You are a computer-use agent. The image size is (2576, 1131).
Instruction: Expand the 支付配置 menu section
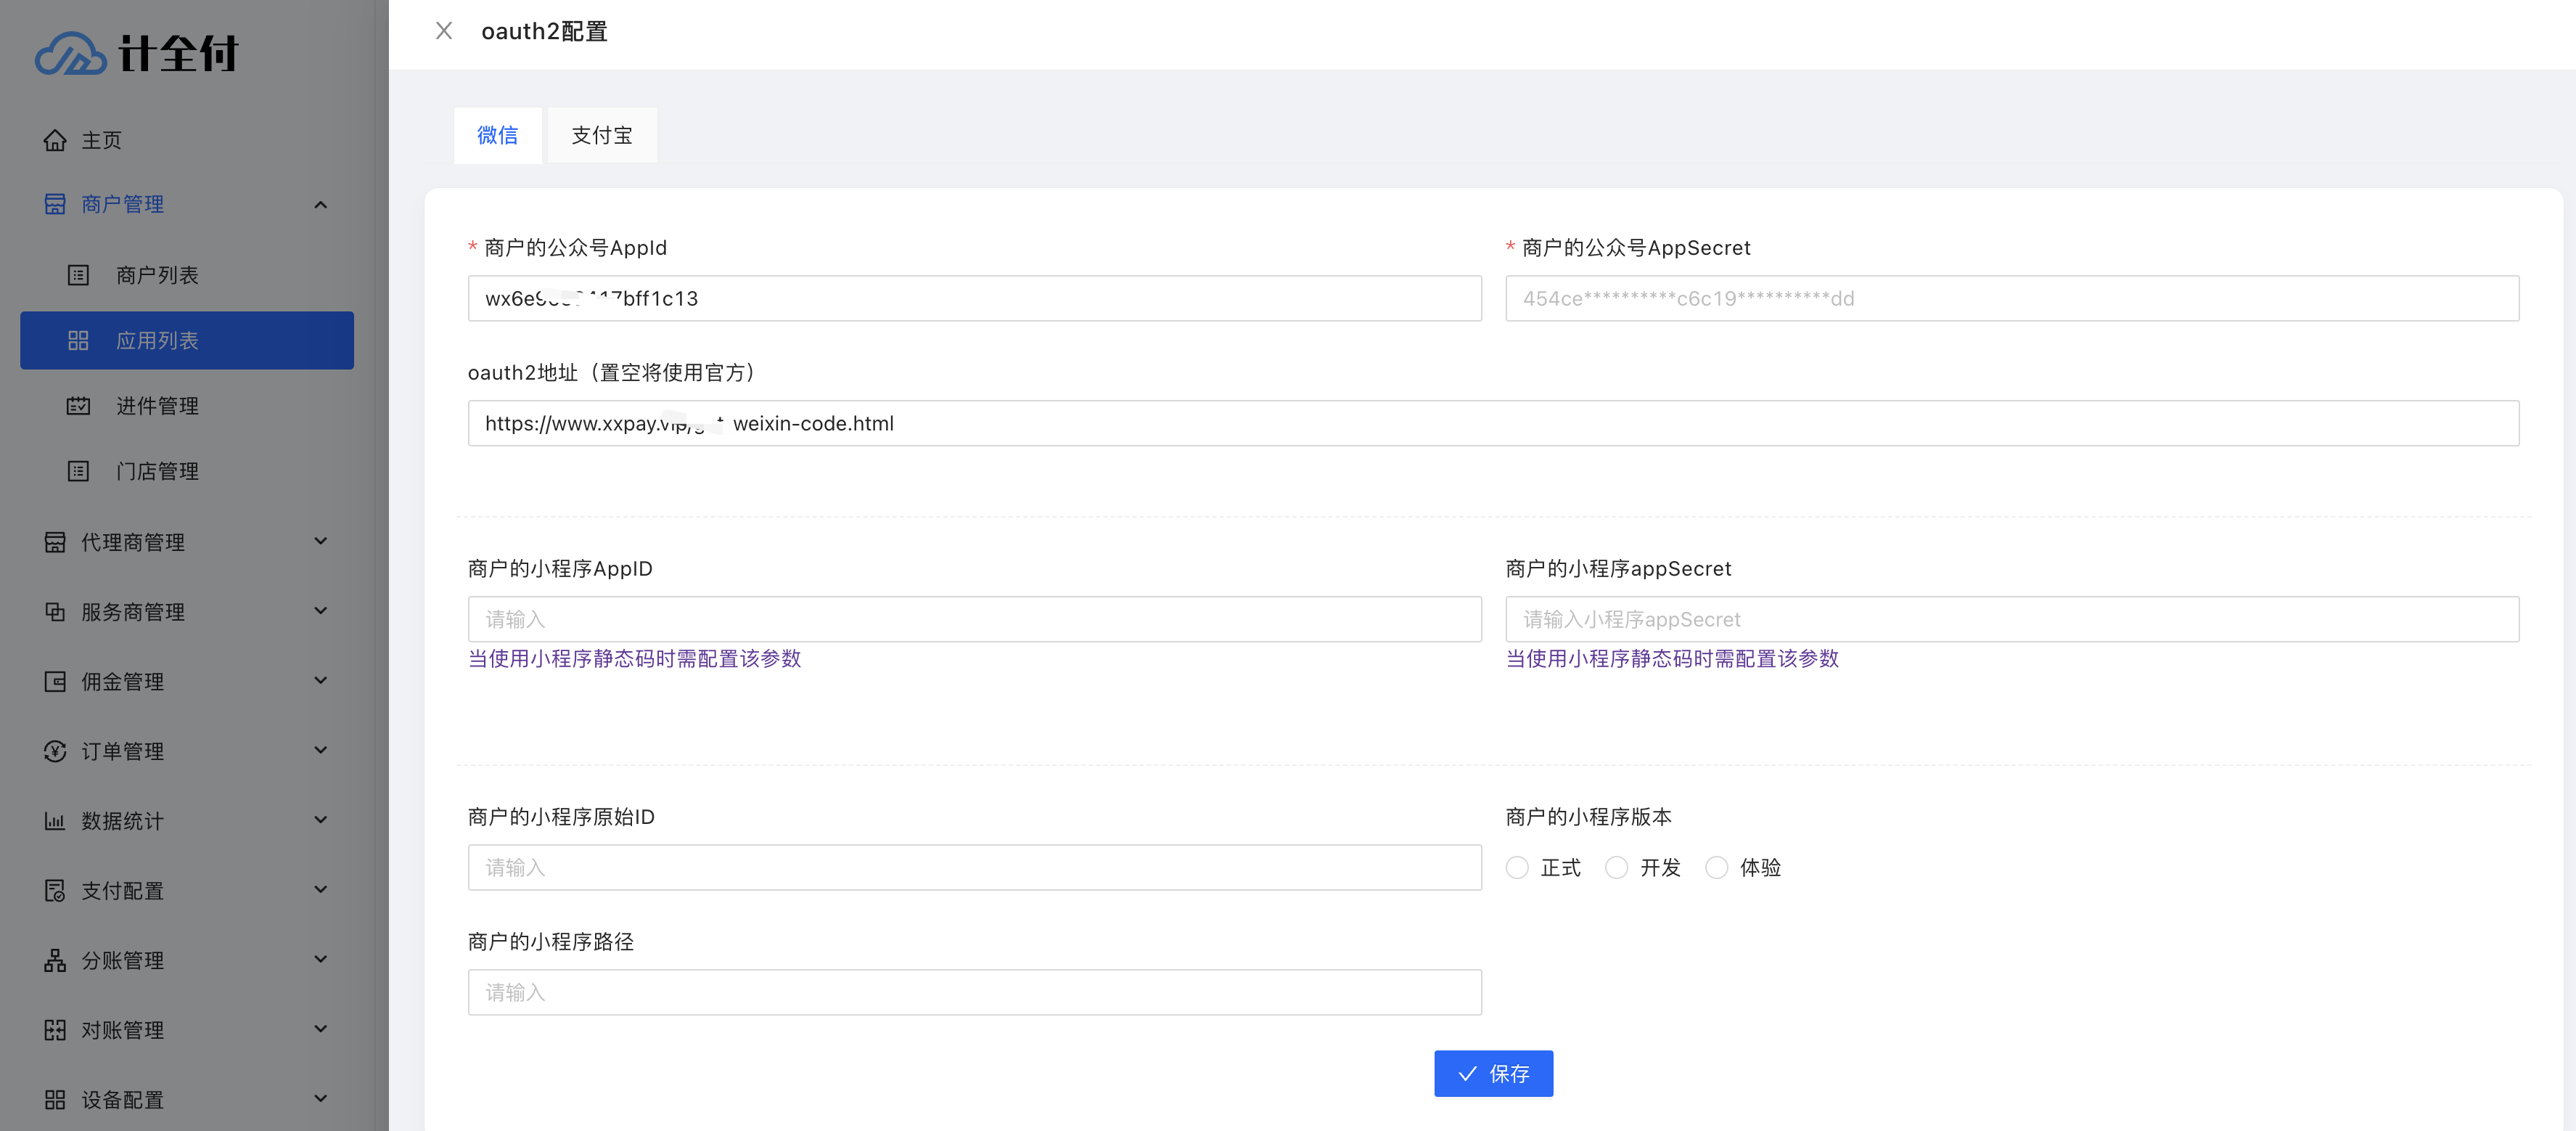pos(320,890)
